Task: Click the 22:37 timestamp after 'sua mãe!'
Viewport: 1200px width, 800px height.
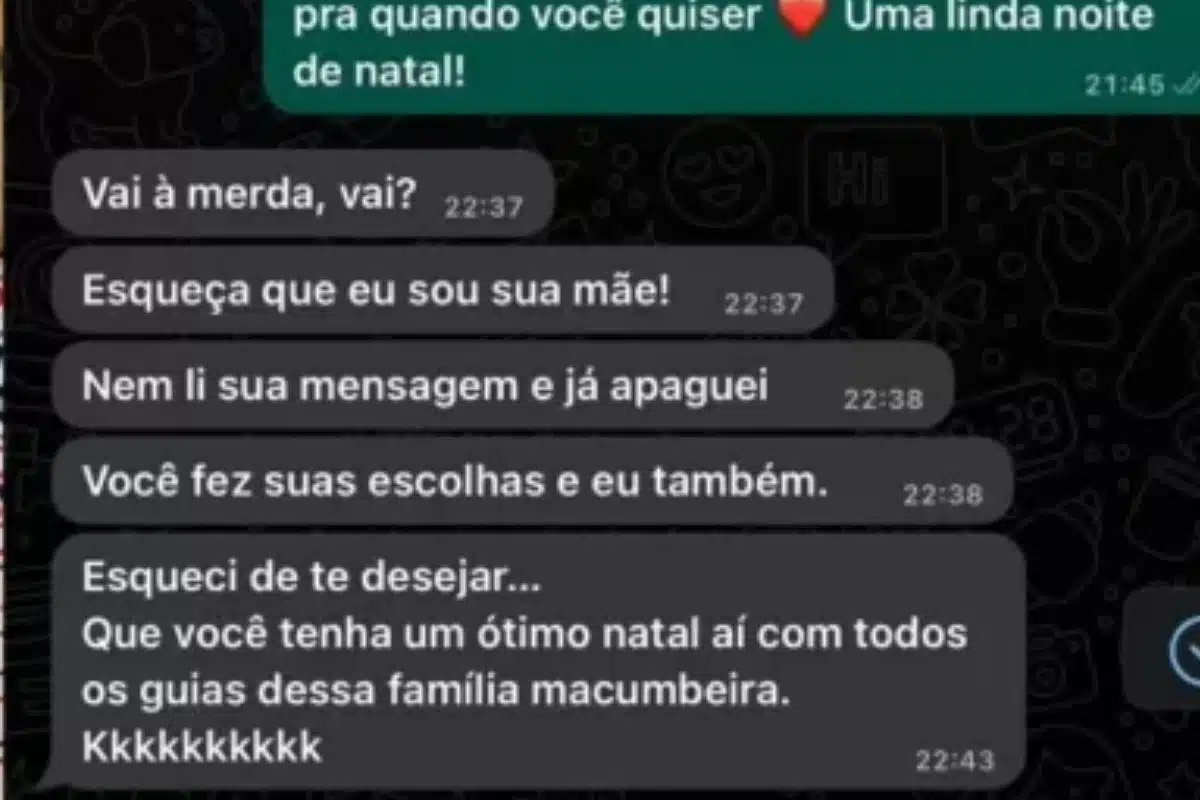Action: 764,304
